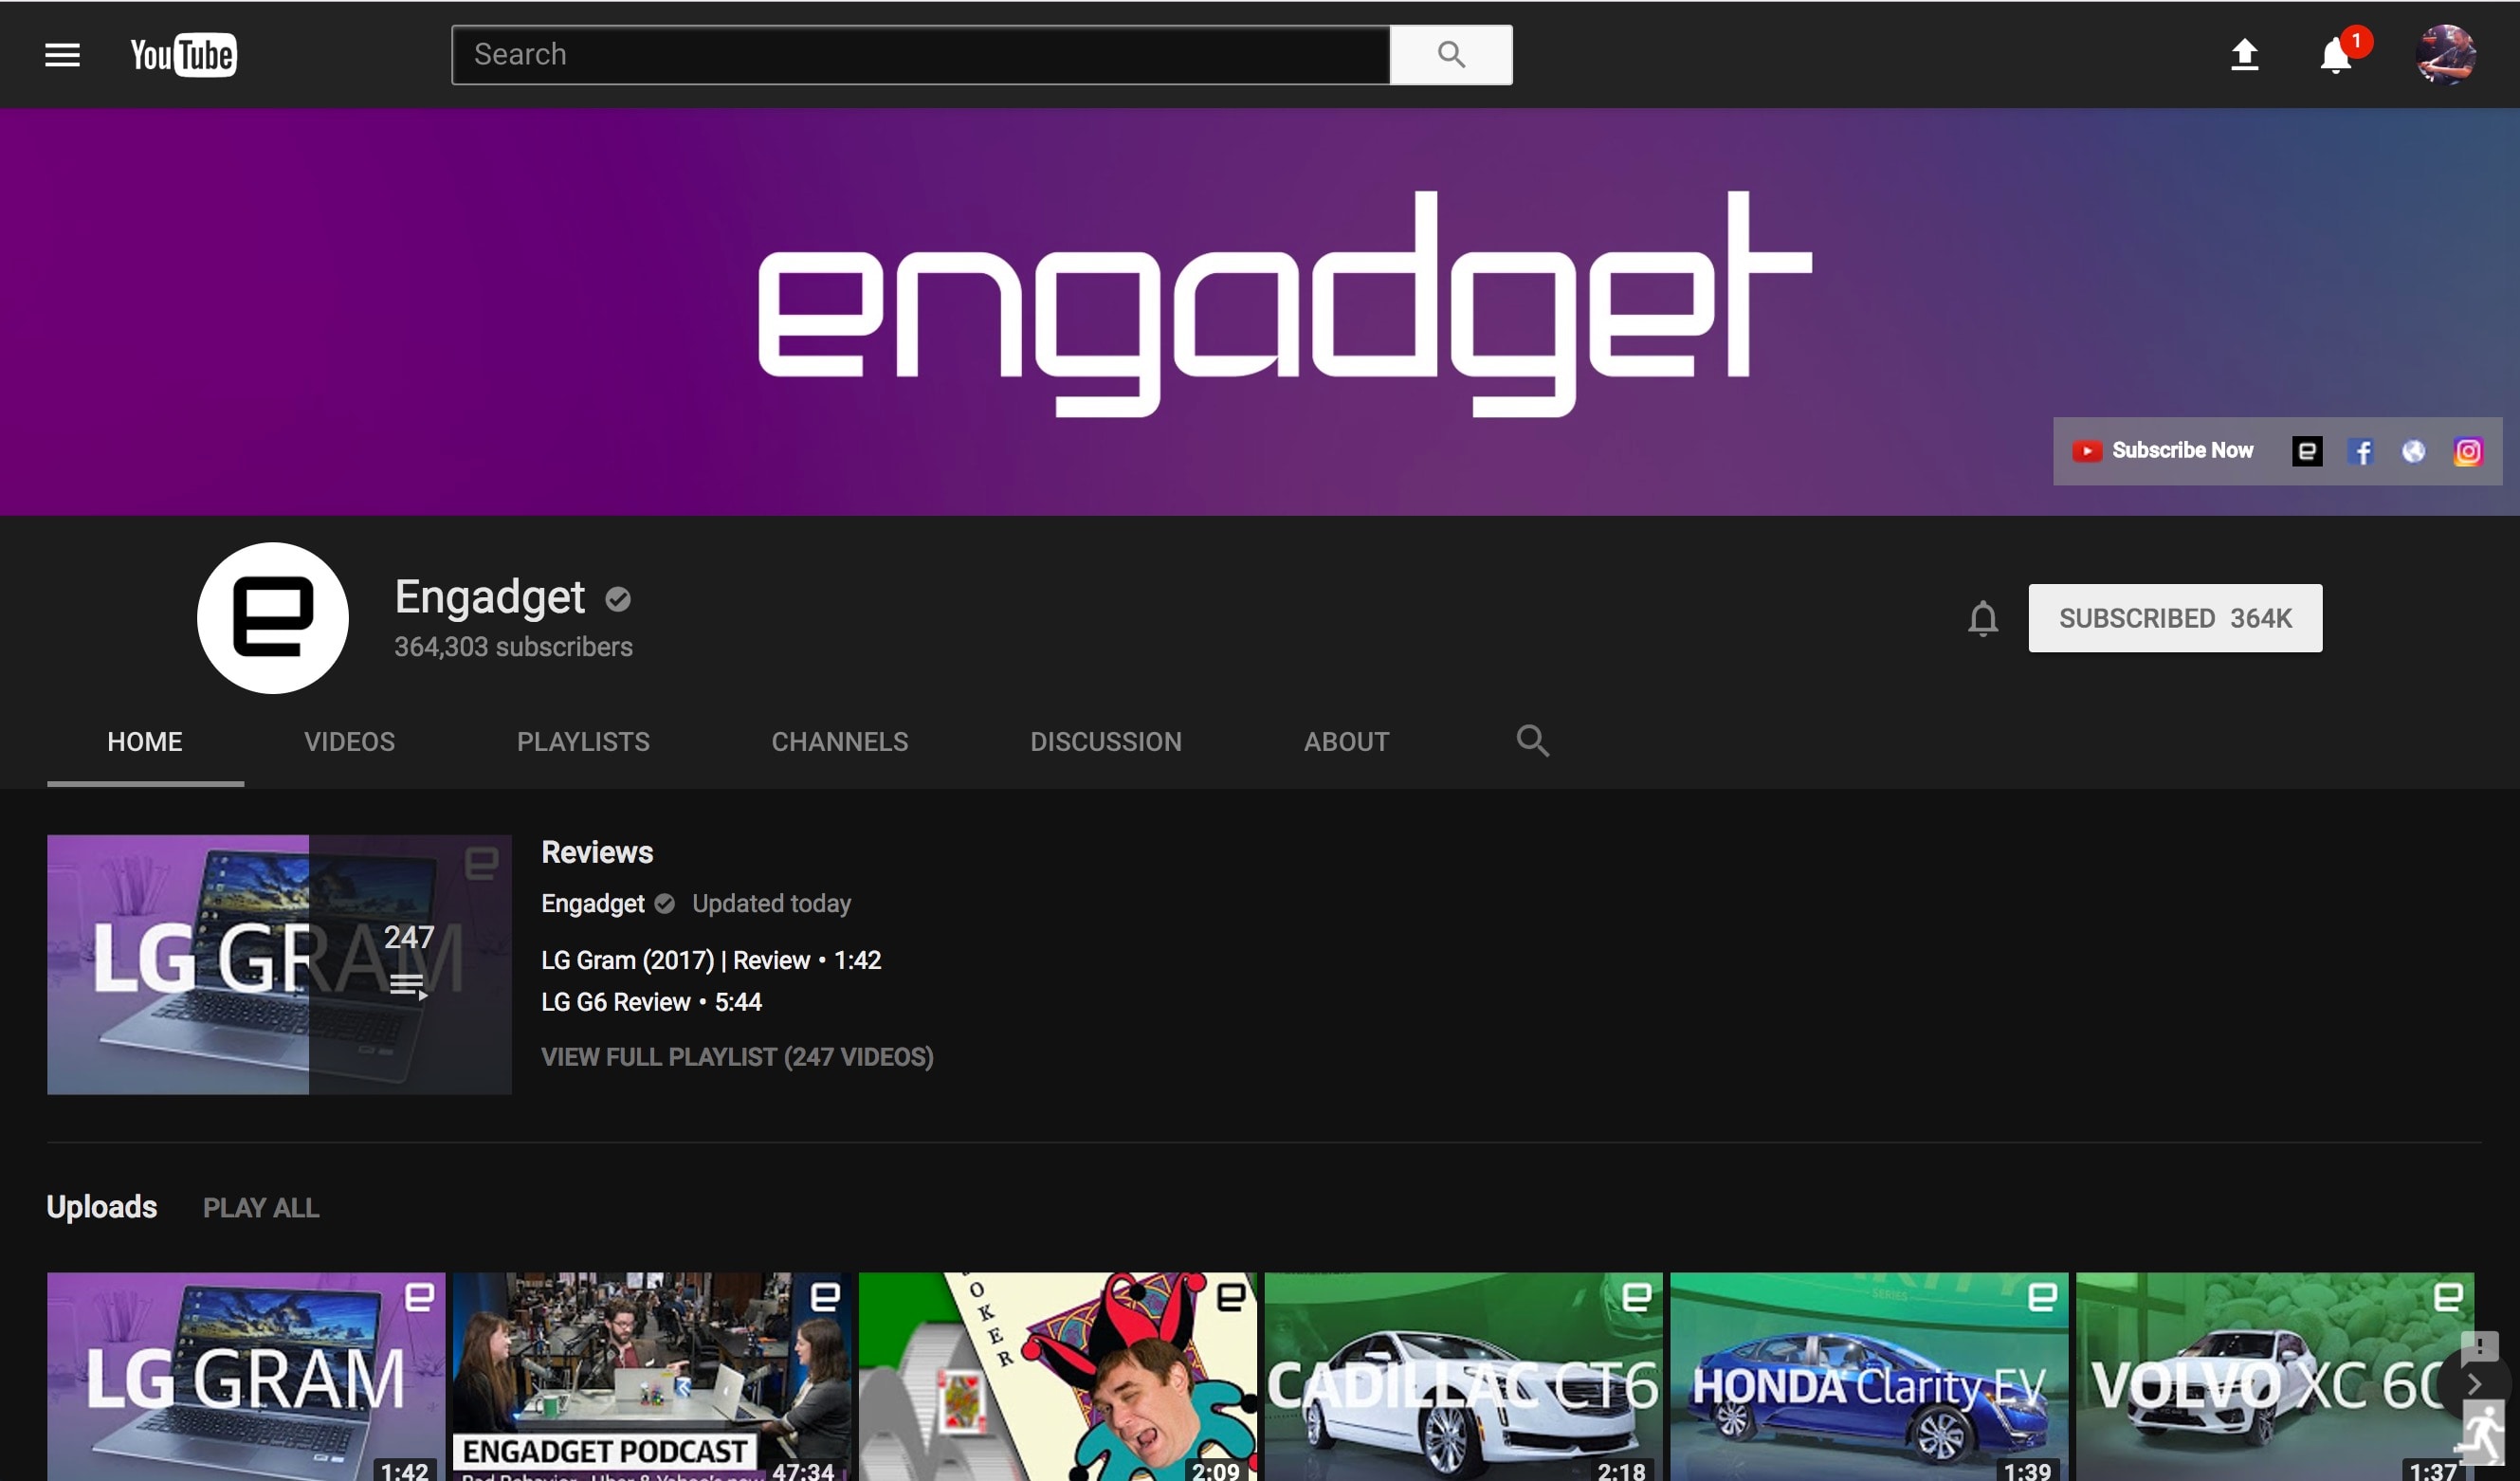Open the Engadget Podcast video thumbnail

tap(652, 1377)
